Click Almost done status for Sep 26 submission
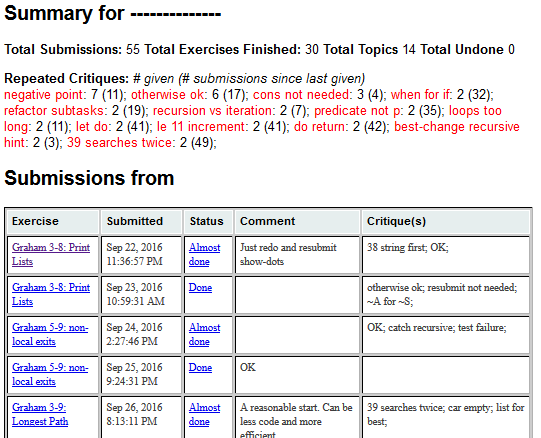This screenshot has height=438, width=541. pyautogui.click(x=204, y=415)
